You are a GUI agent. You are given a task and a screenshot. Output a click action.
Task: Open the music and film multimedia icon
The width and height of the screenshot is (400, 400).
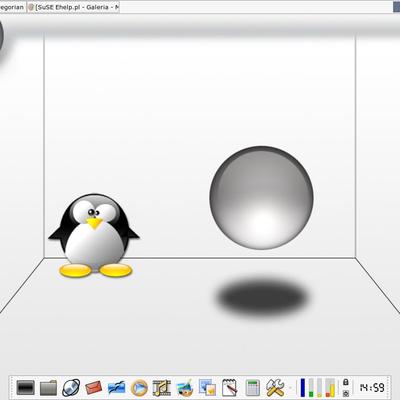(162, 388)
